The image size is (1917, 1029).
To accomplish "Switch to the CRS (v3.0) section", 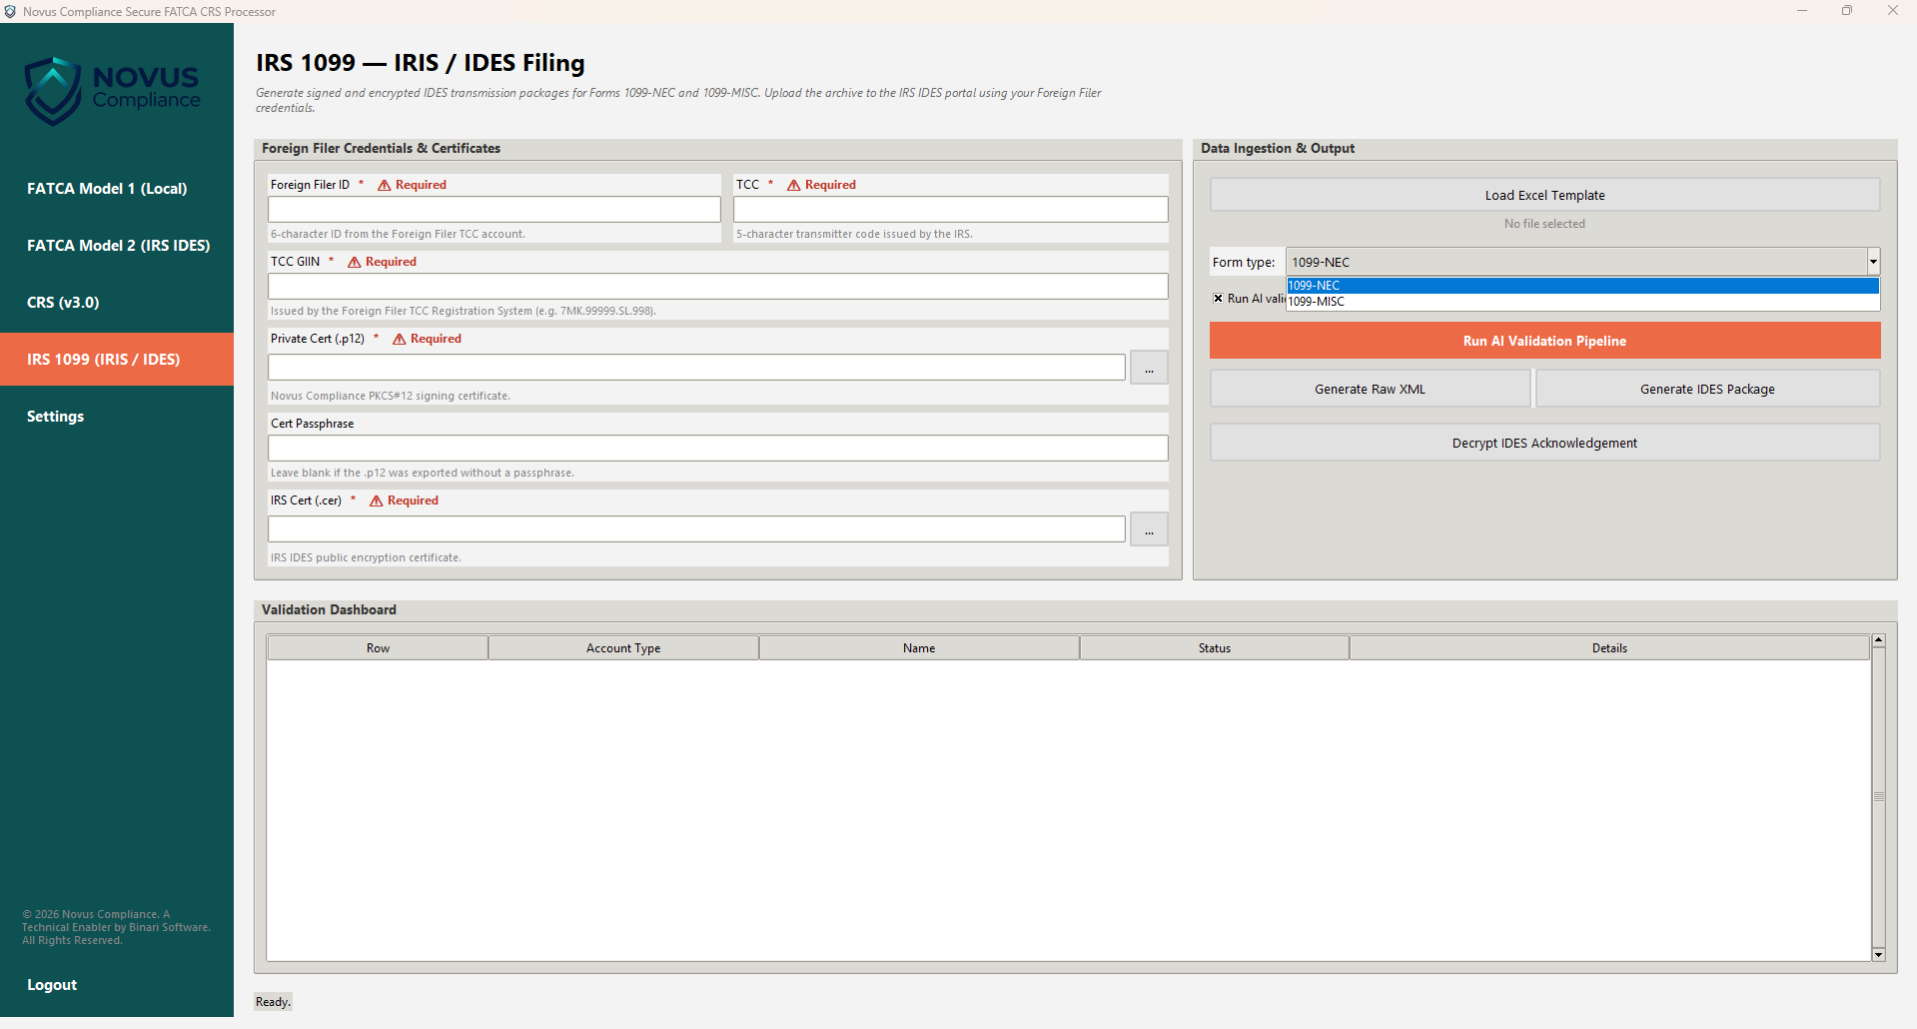I will click(117, 303).
